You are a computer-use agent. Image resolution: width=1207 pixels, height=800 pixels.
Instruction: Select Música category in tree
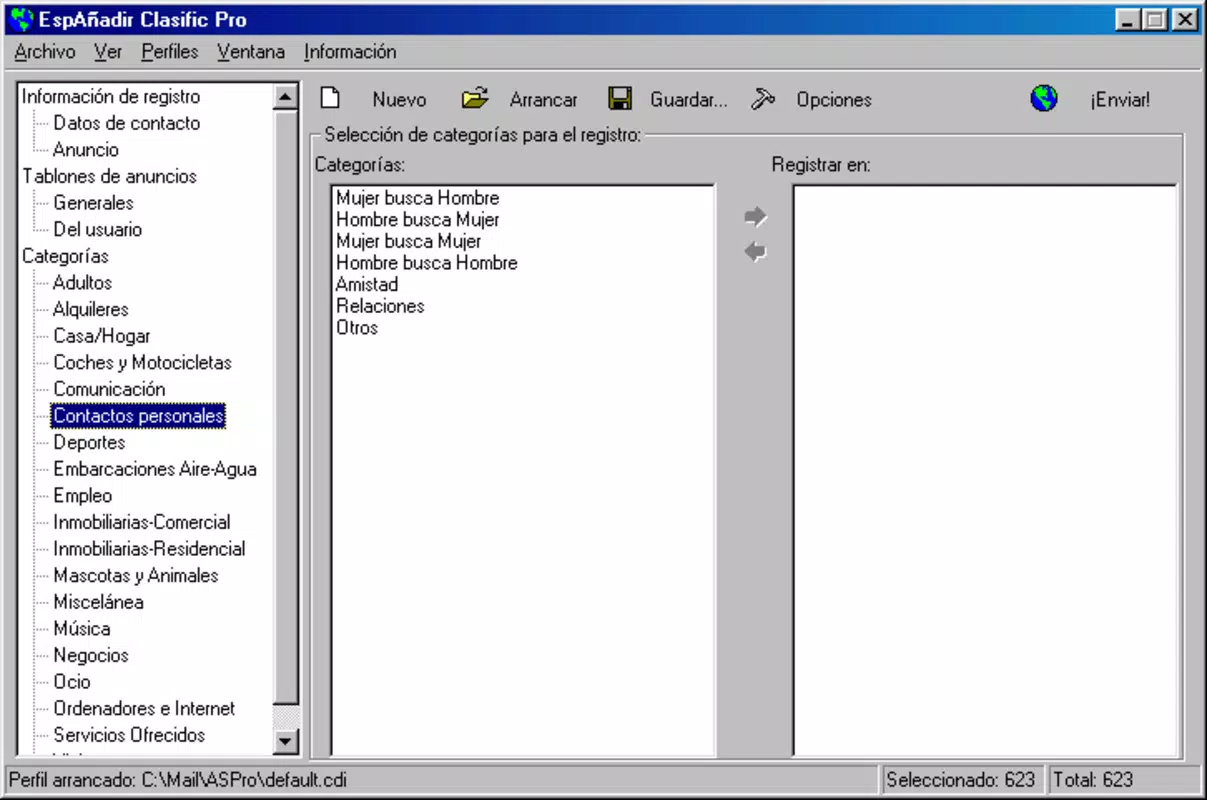(x=82, y=628)
